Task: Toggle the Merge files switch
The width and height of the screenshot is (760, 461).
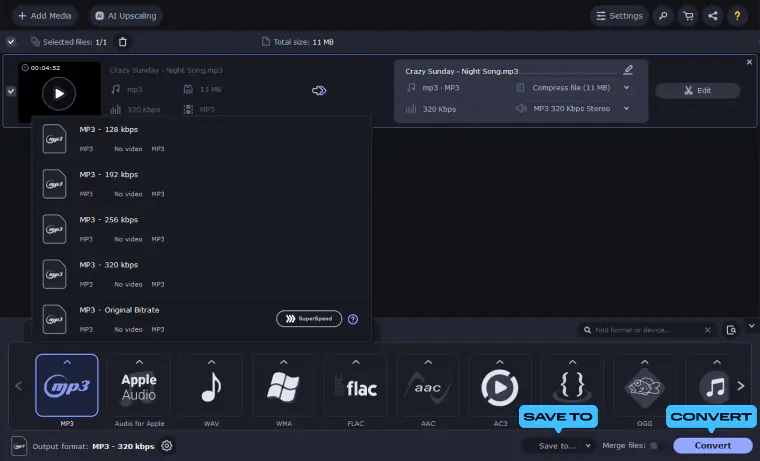Action: [655, 445]
